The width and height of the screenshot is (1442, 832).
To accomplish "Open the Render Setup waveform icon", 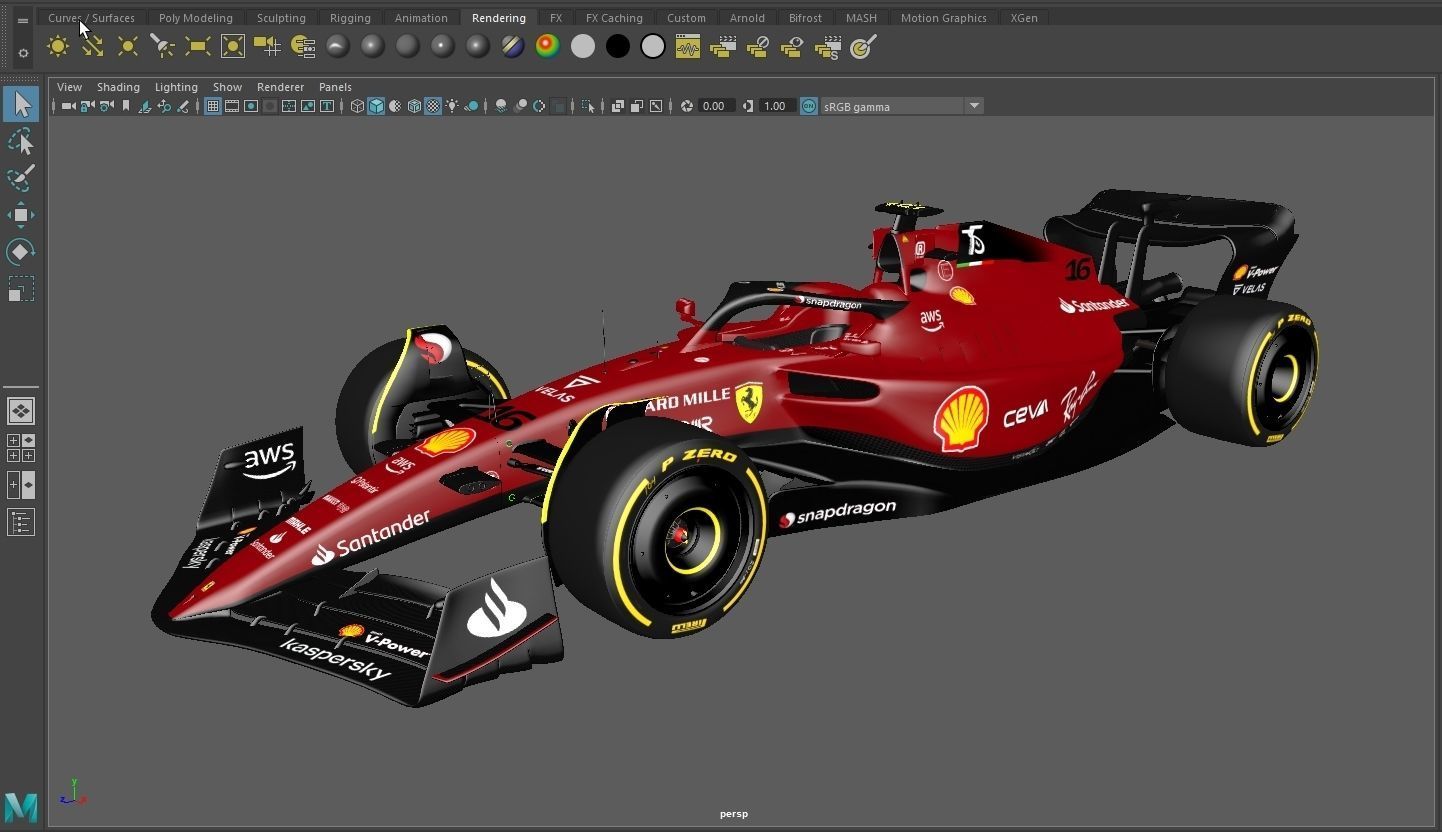I will point(688,47).
